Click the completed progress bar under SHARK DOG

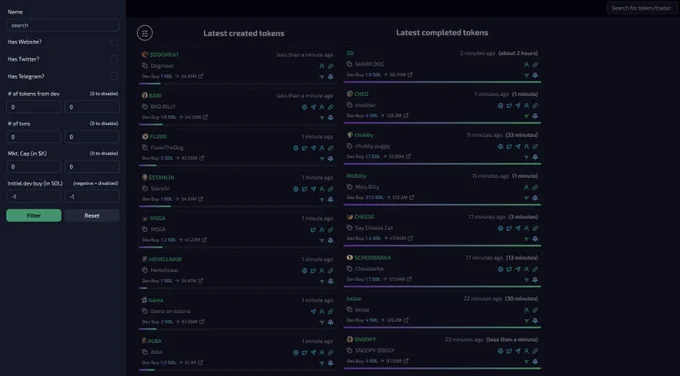click(442, 82)
